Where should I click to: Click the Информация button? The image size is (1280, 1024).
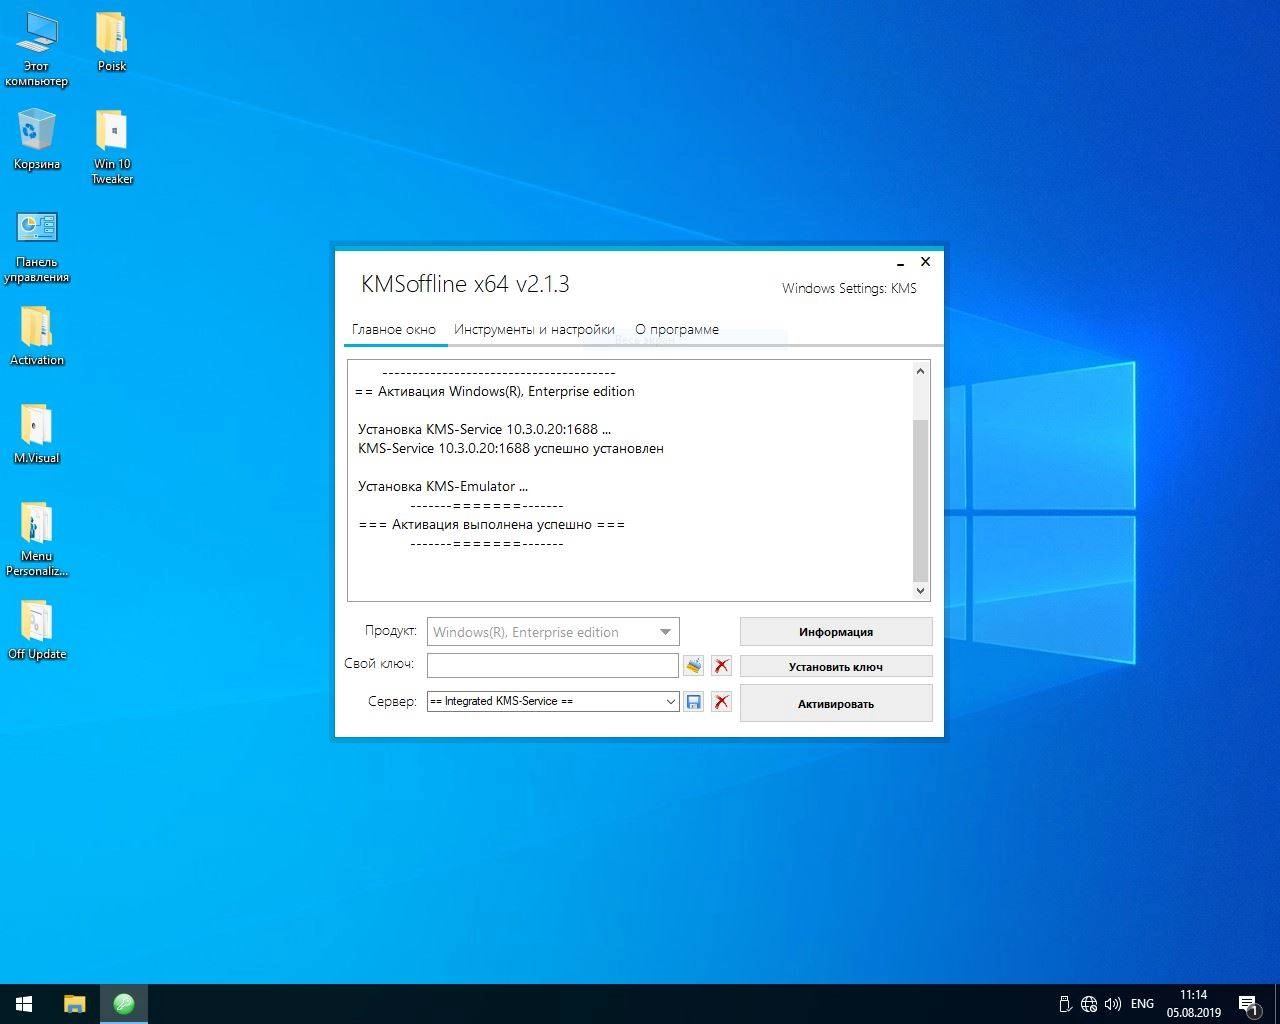tap(836, 632)
